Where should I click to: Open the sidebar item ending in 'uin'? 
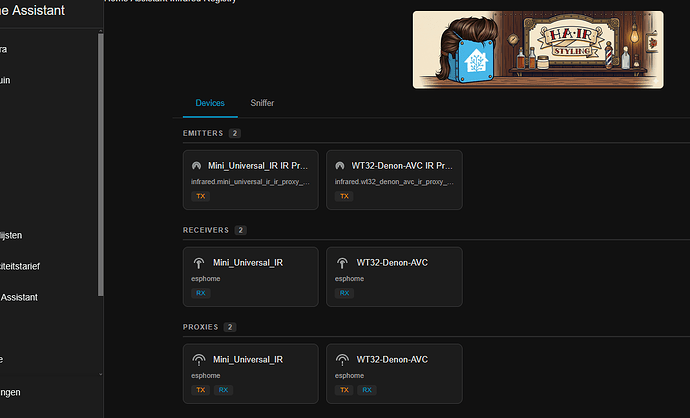pyautogui.click(x=5, y=80)
